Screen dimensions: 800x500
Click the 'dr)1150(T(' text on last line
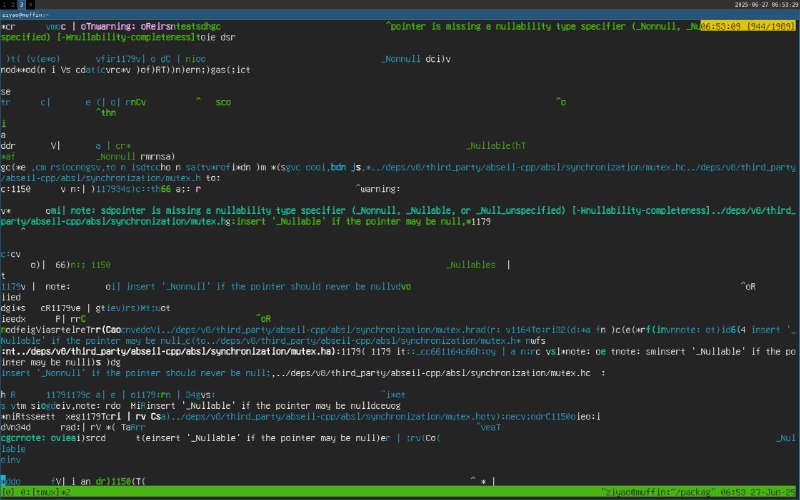(120, 482)
